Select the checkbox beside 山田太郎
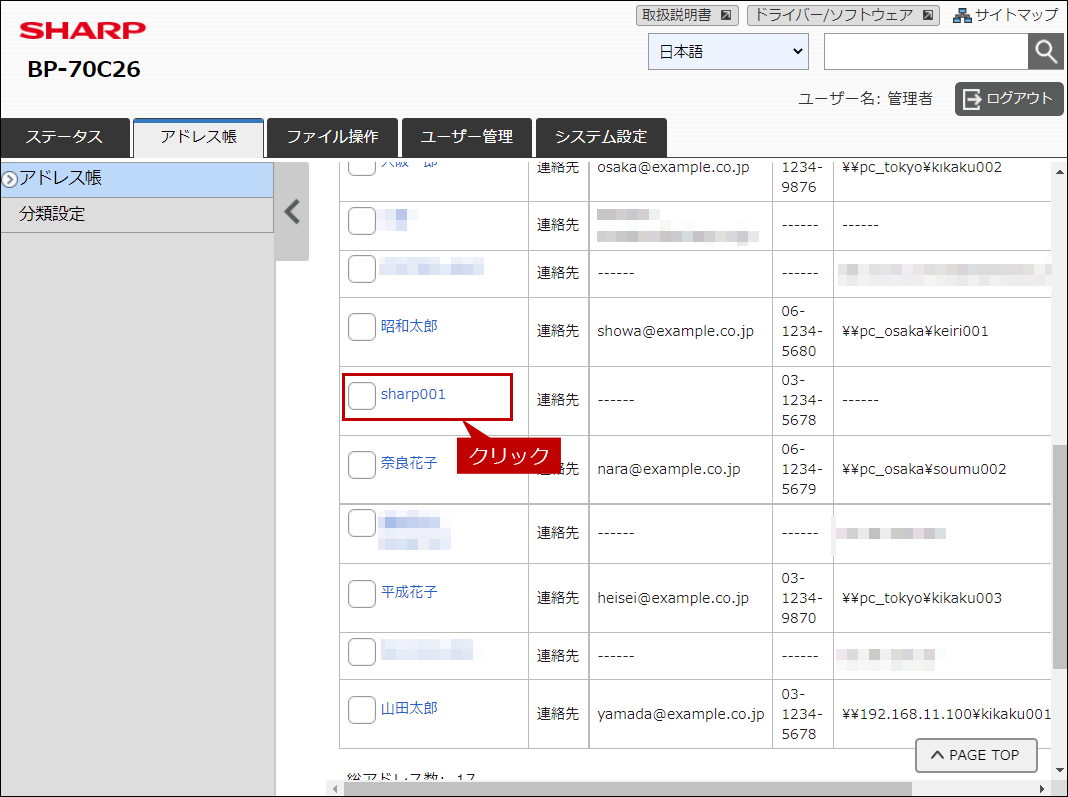The image size is (1068, 797). pos(362,710)
